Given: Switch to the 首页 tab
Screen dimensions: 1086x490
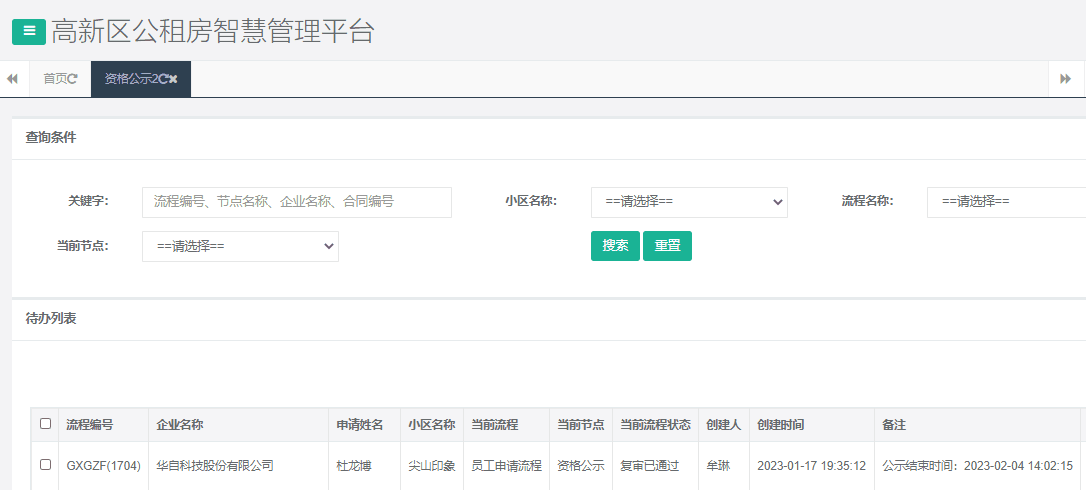Looking at the screenshot, I should pyautogui.click(x=54, y=79).
